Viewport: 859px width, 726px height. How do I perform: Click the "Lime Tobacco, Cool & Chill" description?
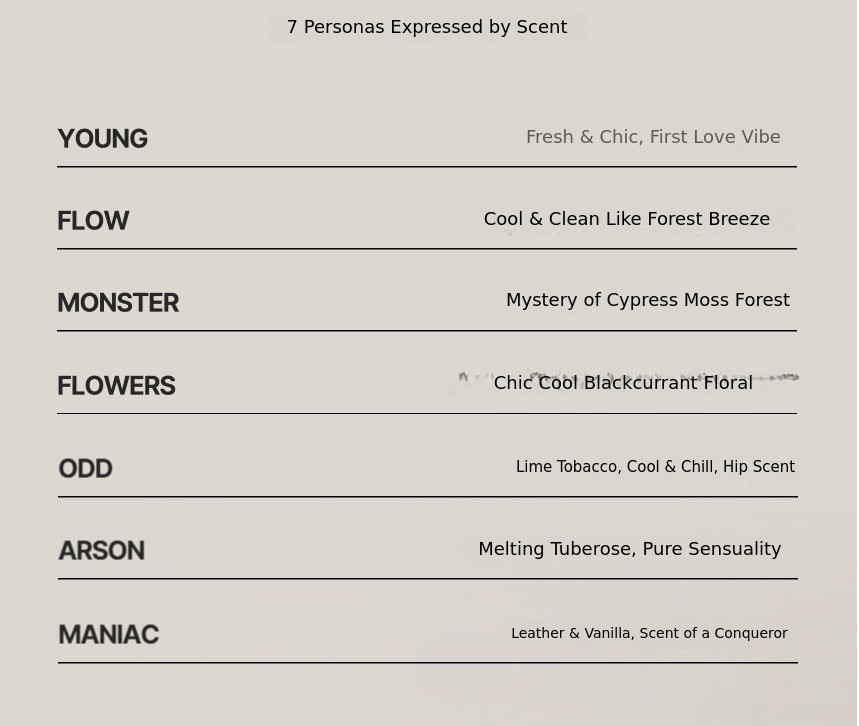[655, 467]
